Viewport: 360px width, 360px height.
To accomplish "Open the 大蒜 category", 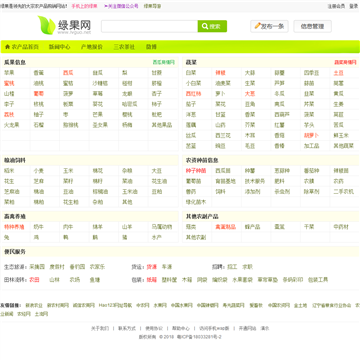I will pos(250,73).
